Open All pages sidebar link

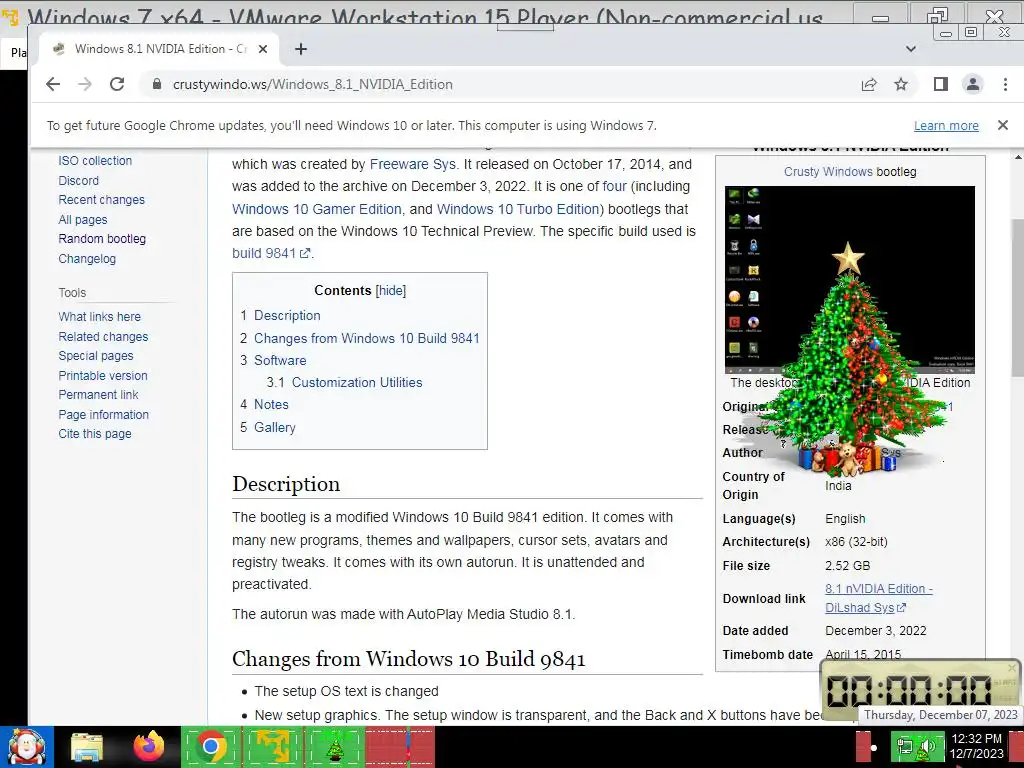pos(82,219)
